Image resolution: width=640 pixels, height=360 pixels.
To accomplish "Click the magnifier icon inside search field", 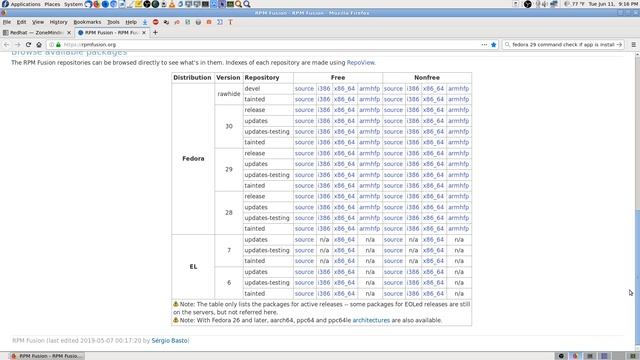I will tap(507, 44).
